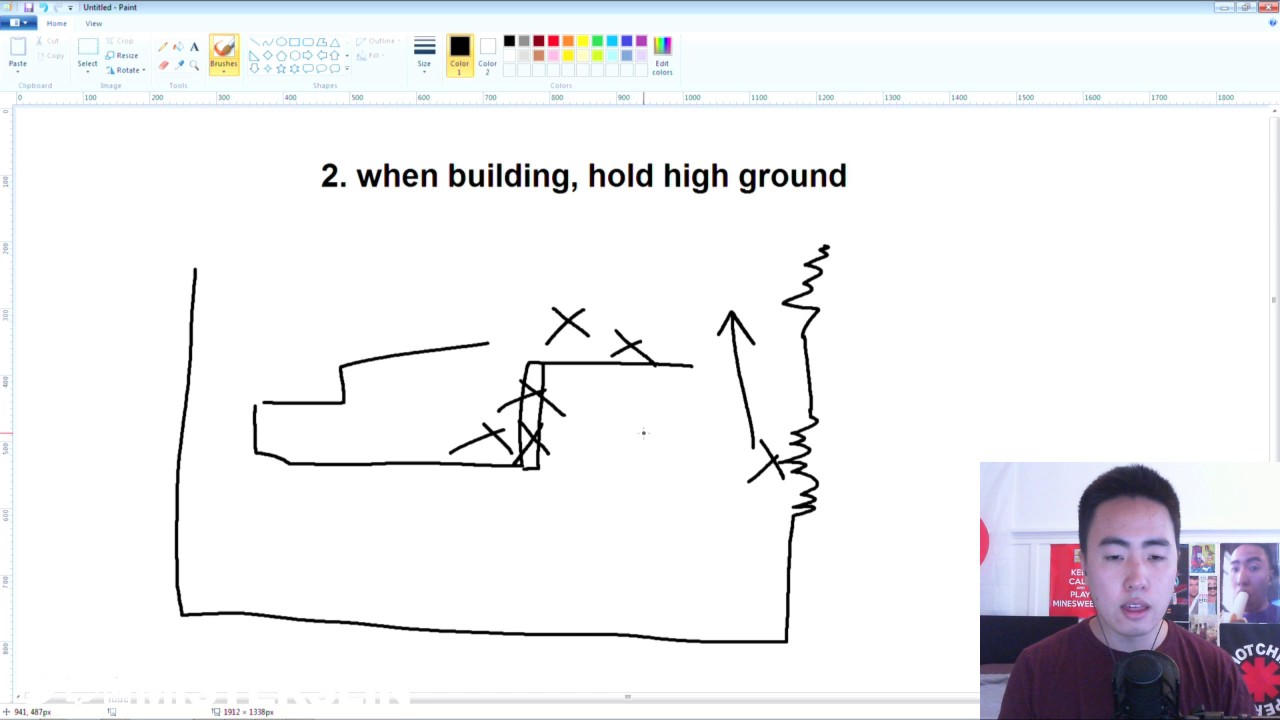Choose the Rectangle shape

click(x=294, y=42)
